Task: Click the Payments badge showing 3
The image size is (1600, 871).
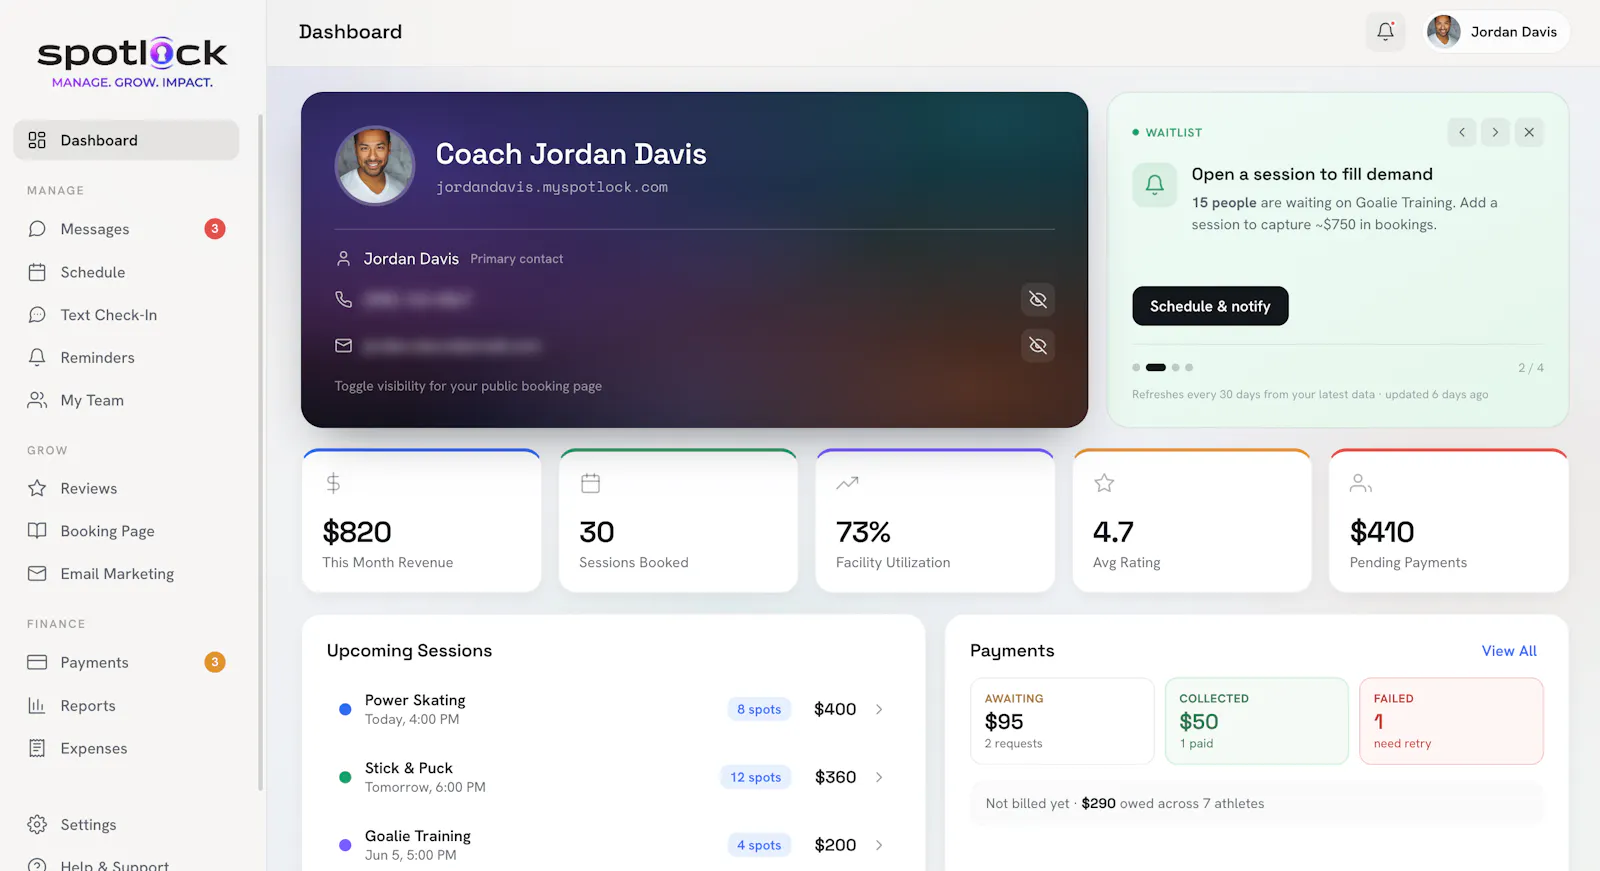Action: coord(215,662)
